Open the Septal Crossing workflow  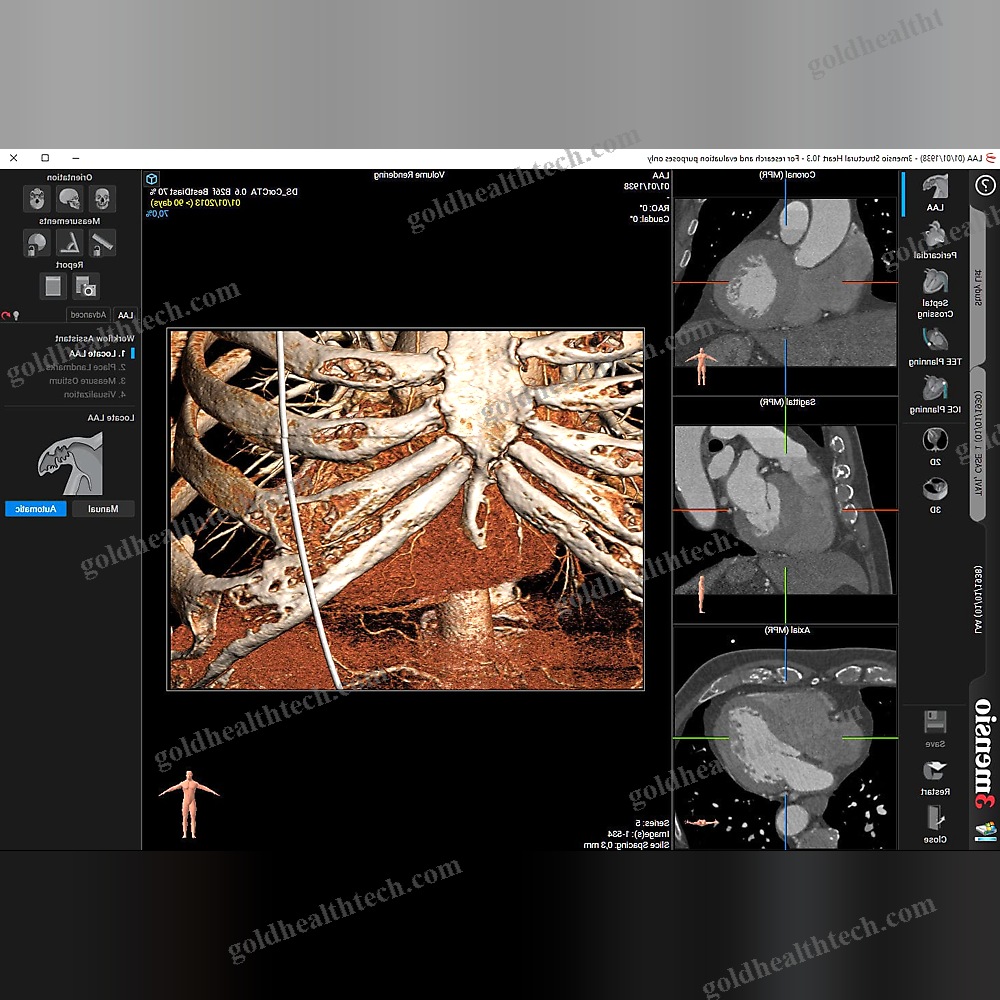click(935, 293)
